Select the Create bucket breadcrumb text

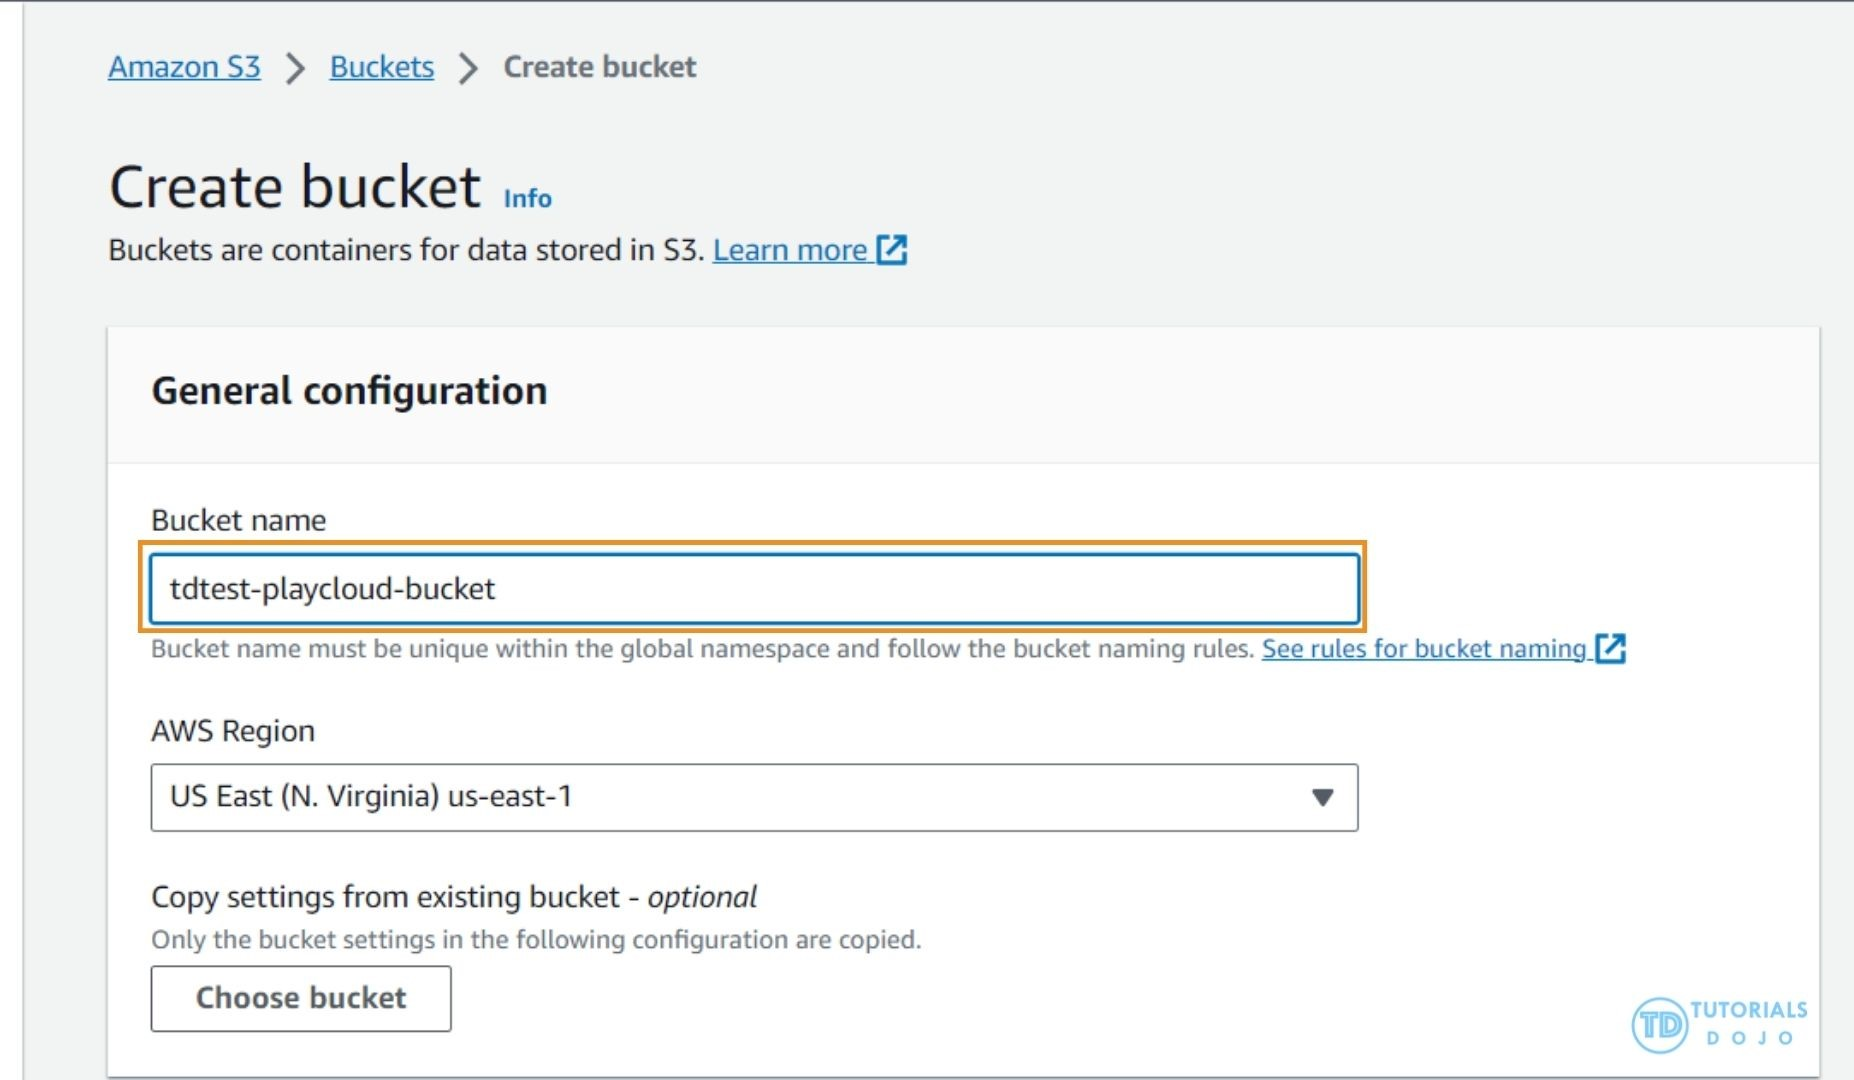tap(599, 67)
